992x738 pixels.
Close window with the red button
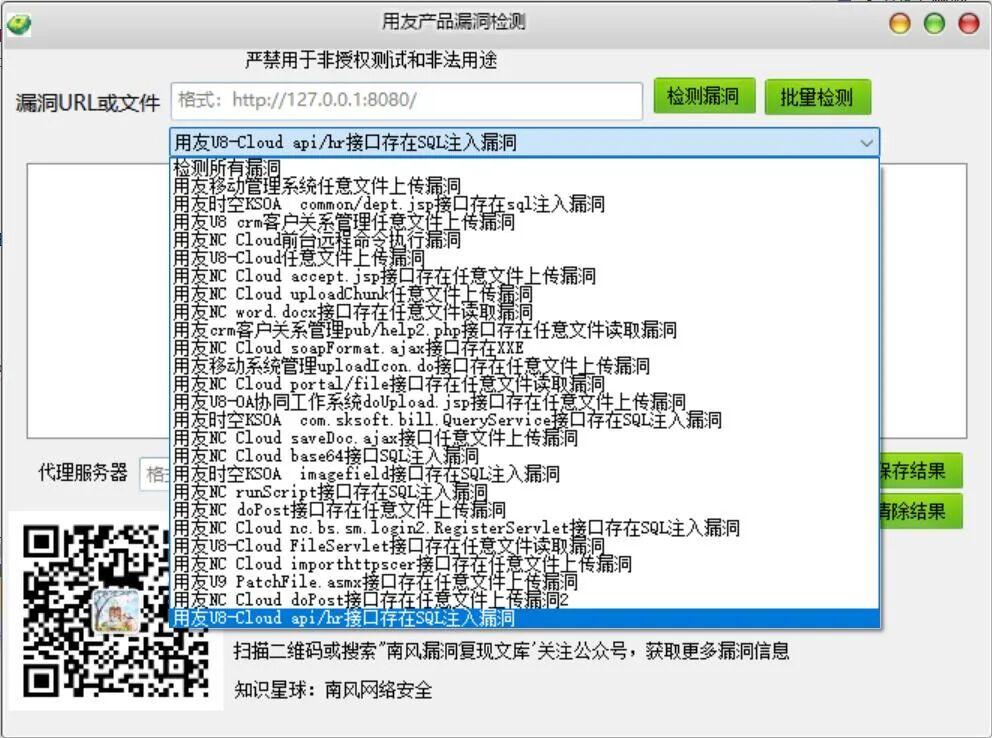969,23
